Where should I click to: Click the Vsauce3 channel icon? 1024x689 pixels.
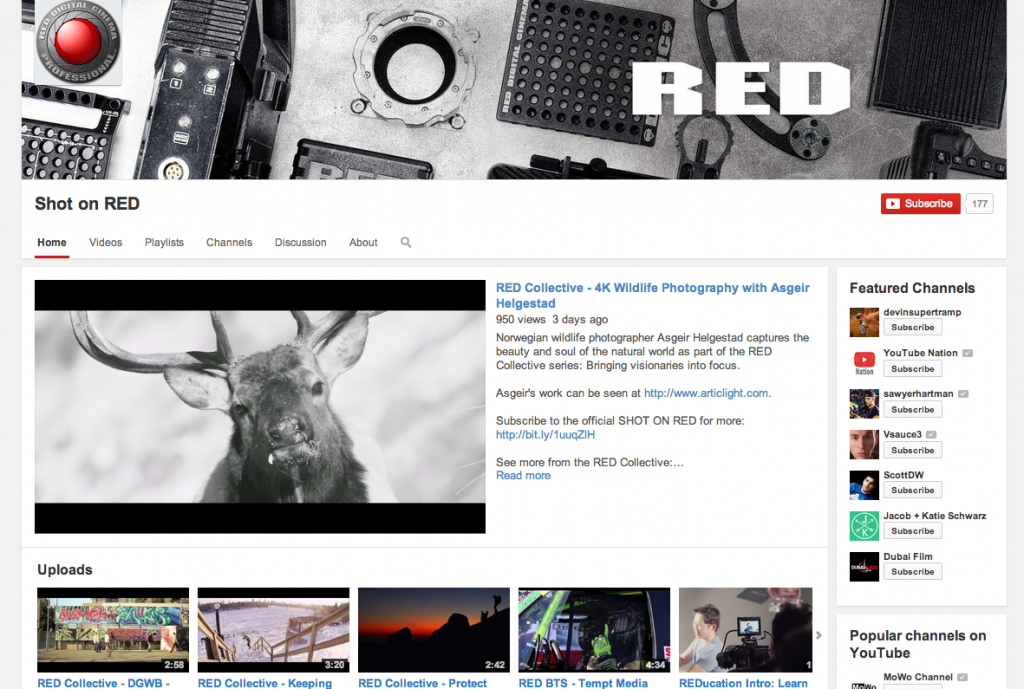863,444
